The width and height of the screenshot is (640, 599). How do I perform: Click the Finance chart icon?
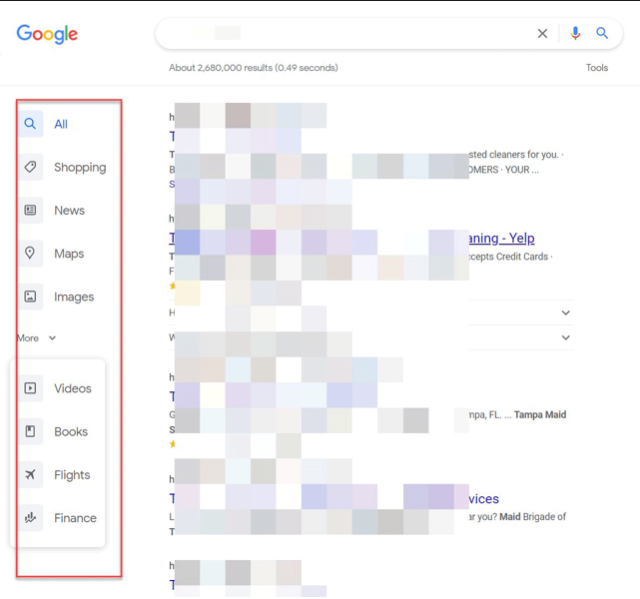point(30,518)
